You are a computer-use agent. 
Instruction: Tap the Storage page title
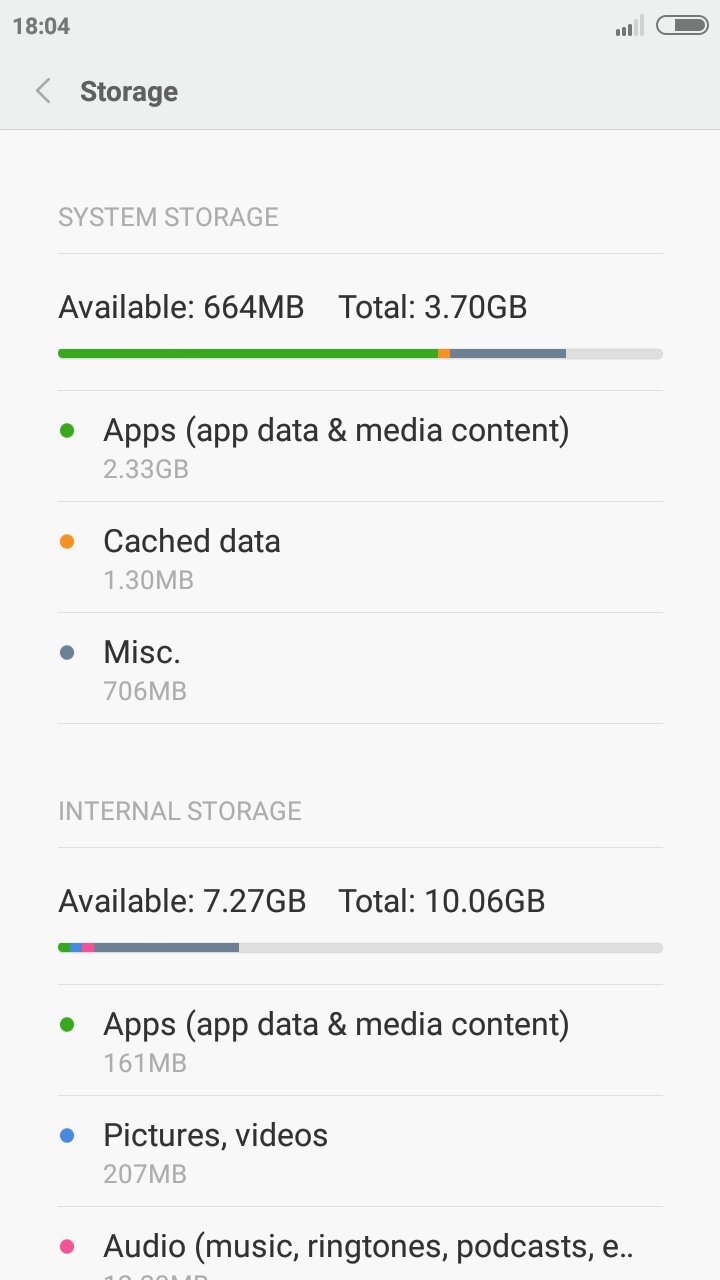(129, 92)
